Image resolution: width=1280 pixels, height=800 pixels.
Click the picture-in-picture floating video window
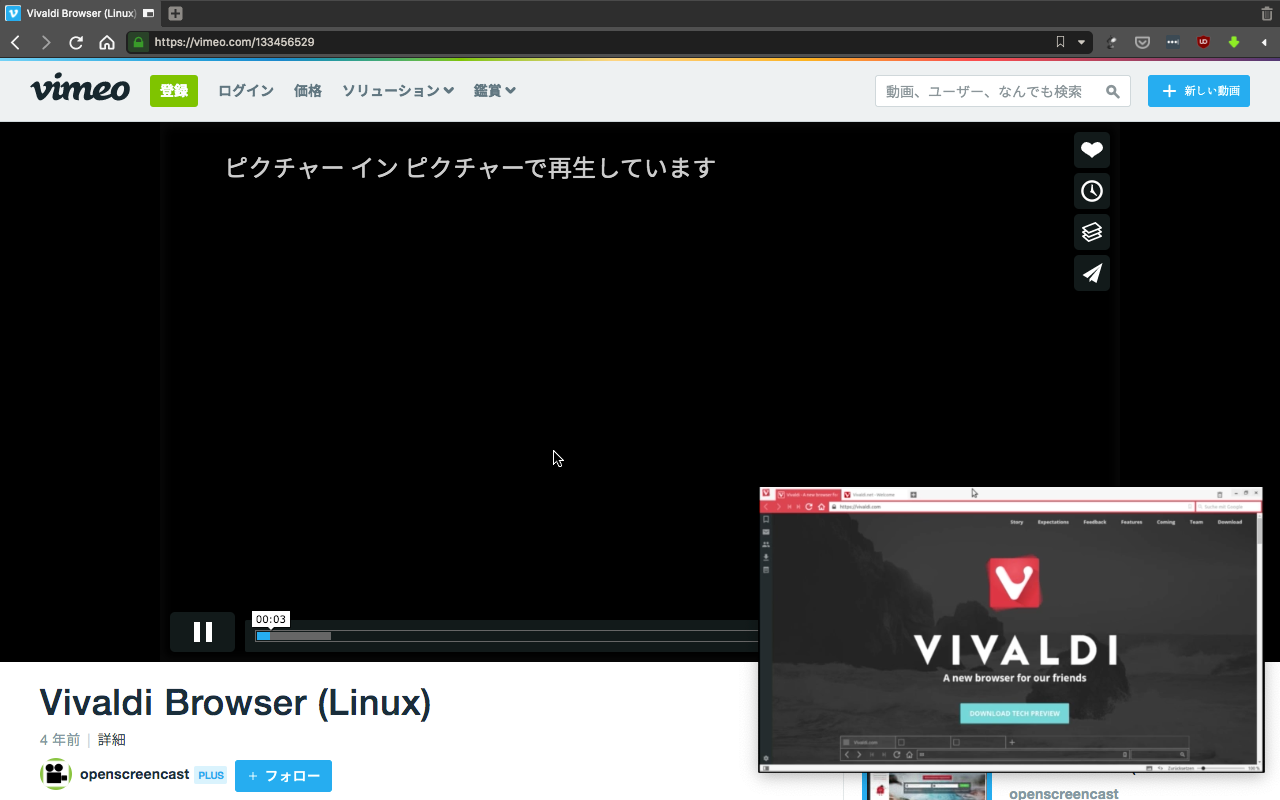pos(1011,629)
